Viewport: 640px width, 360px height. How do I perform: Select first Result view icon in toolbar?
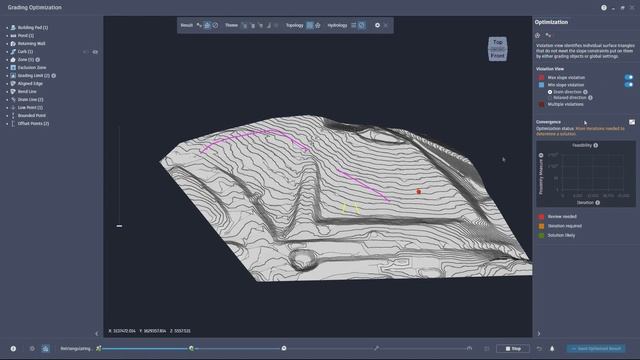199,25
